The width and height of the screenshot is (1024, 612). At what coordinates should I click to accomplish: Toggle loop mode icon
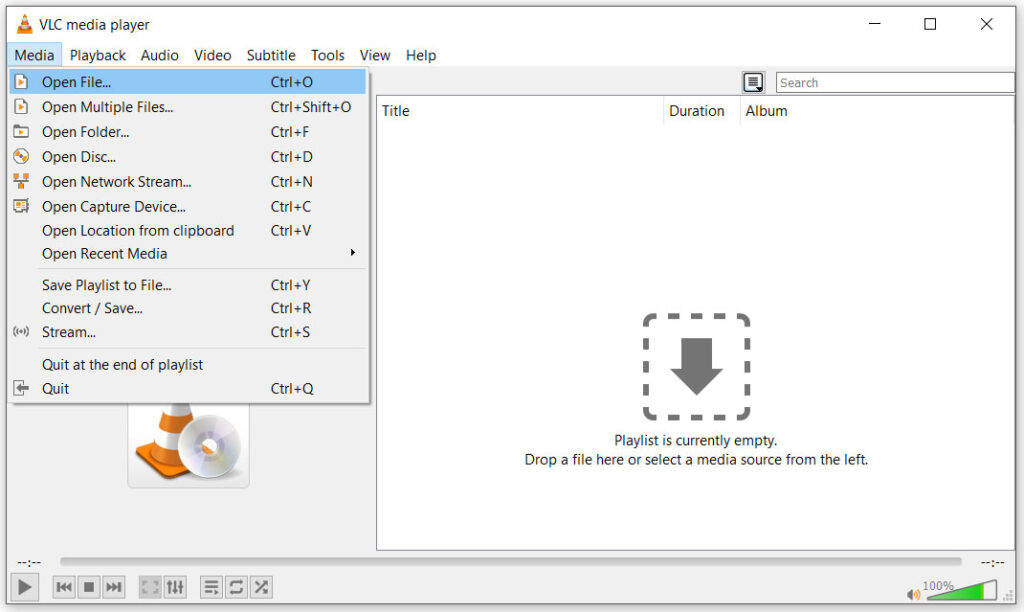(236, 587)
